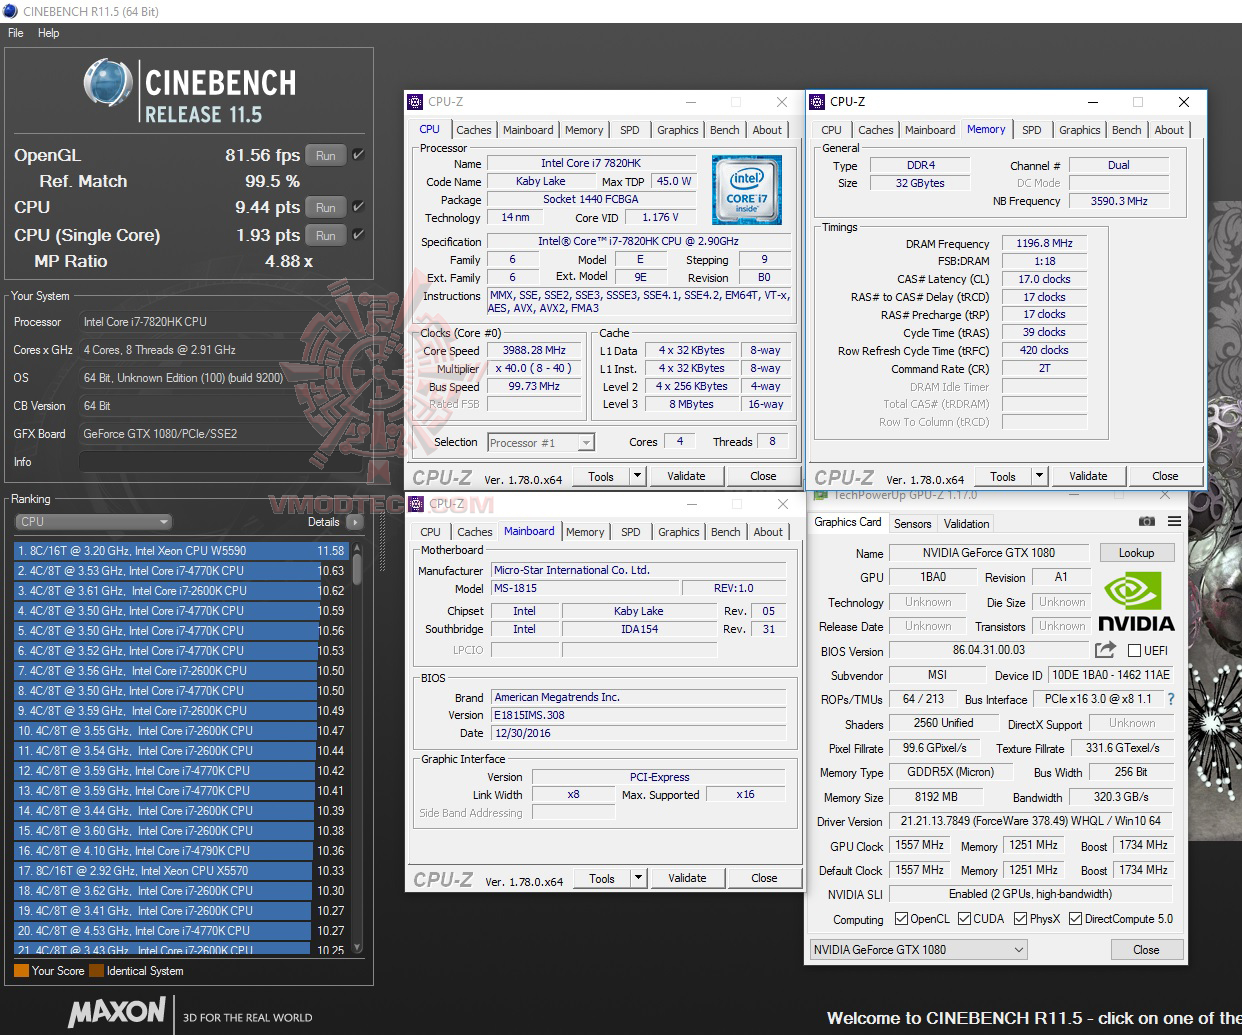This screenshot has height=1035, width=1242.
Task: Click the Ranking Details arrow icon
Action: (354, 522)
